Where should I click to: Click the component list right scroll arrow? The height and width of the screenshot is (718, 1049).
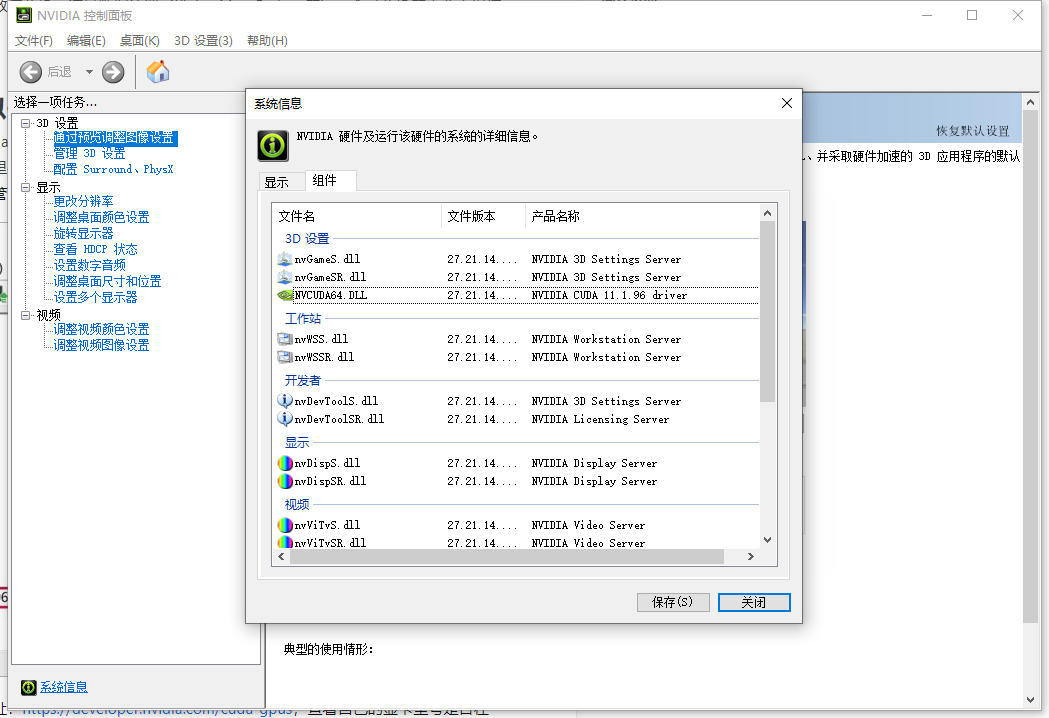tap(751, 557)
